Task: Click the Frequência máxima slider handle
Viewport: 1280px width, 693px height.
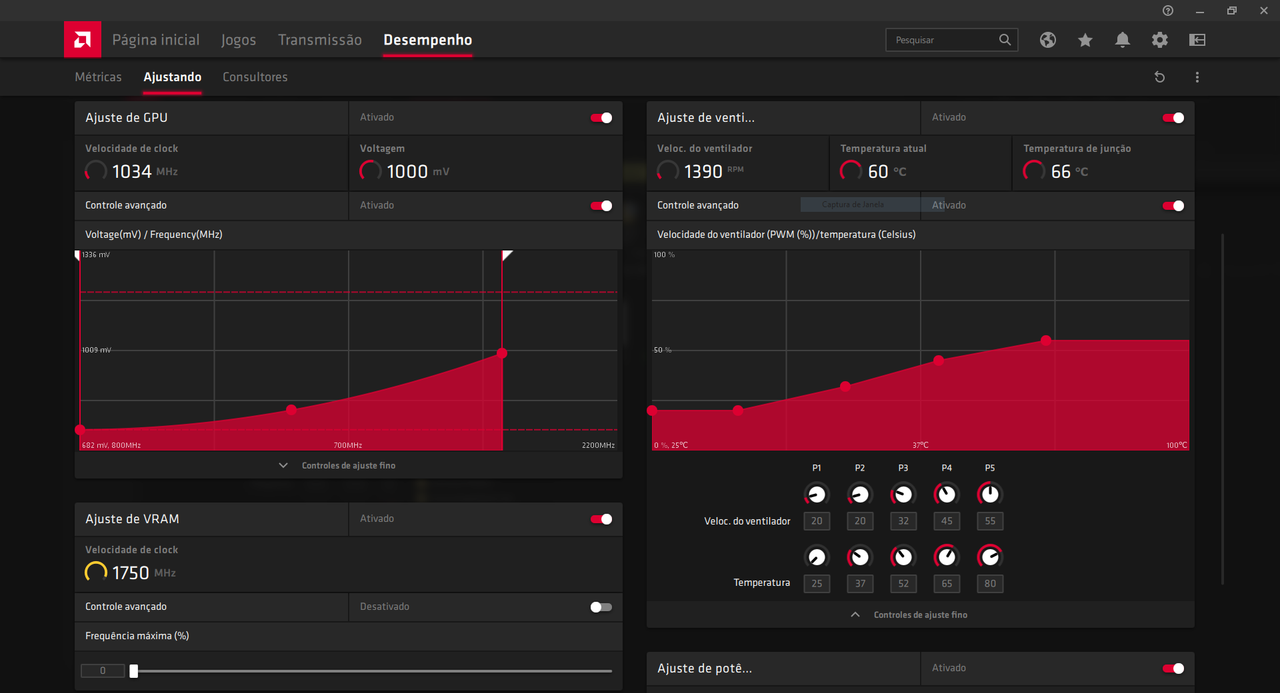Action: tap(134, 671)
